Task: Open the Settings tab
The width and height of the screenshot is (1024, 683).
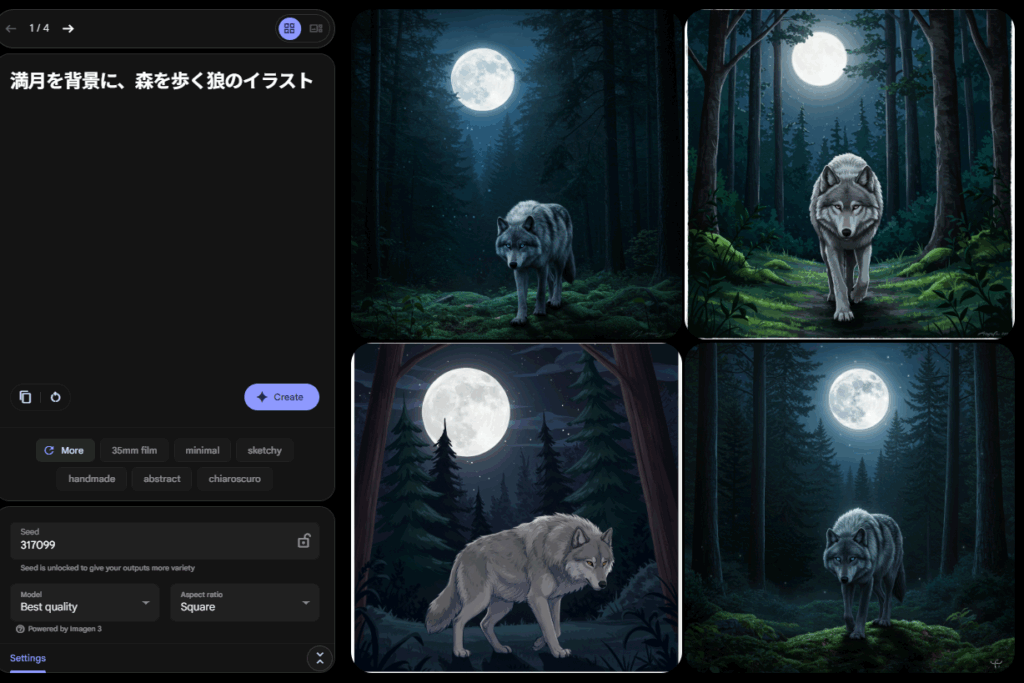Action: click(28, 658)
